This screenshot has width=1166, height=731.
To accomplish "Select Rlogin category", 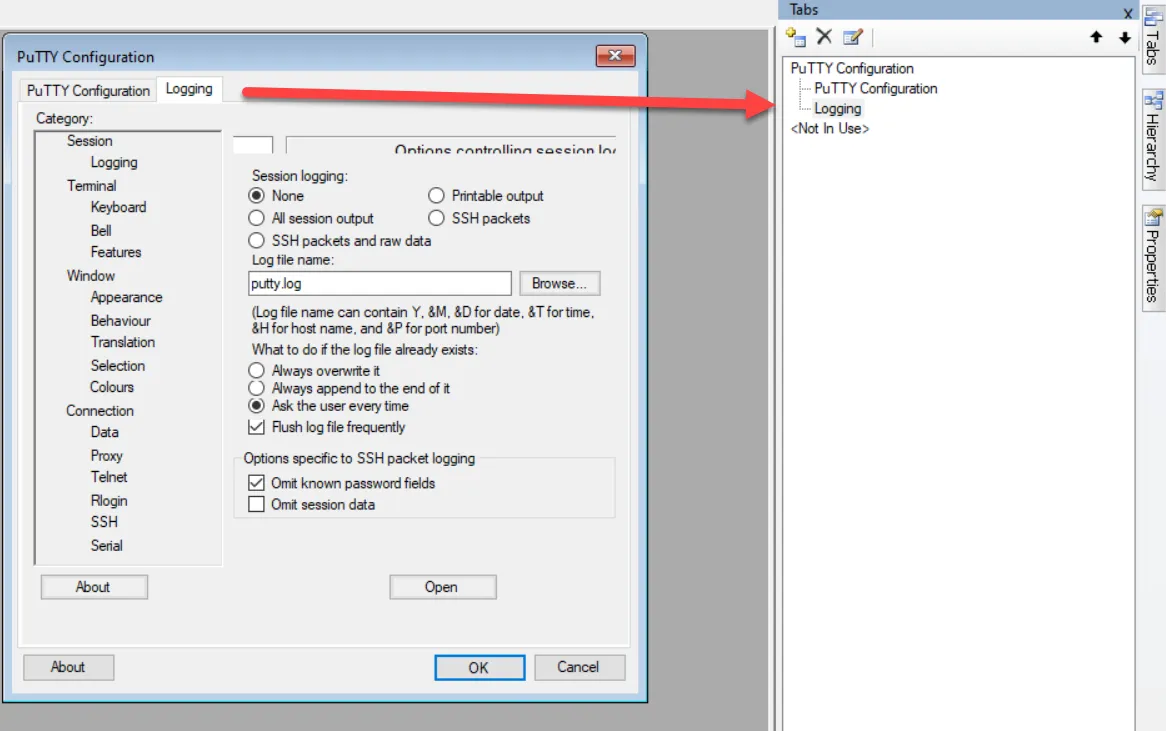I will (x=109, y=500).
